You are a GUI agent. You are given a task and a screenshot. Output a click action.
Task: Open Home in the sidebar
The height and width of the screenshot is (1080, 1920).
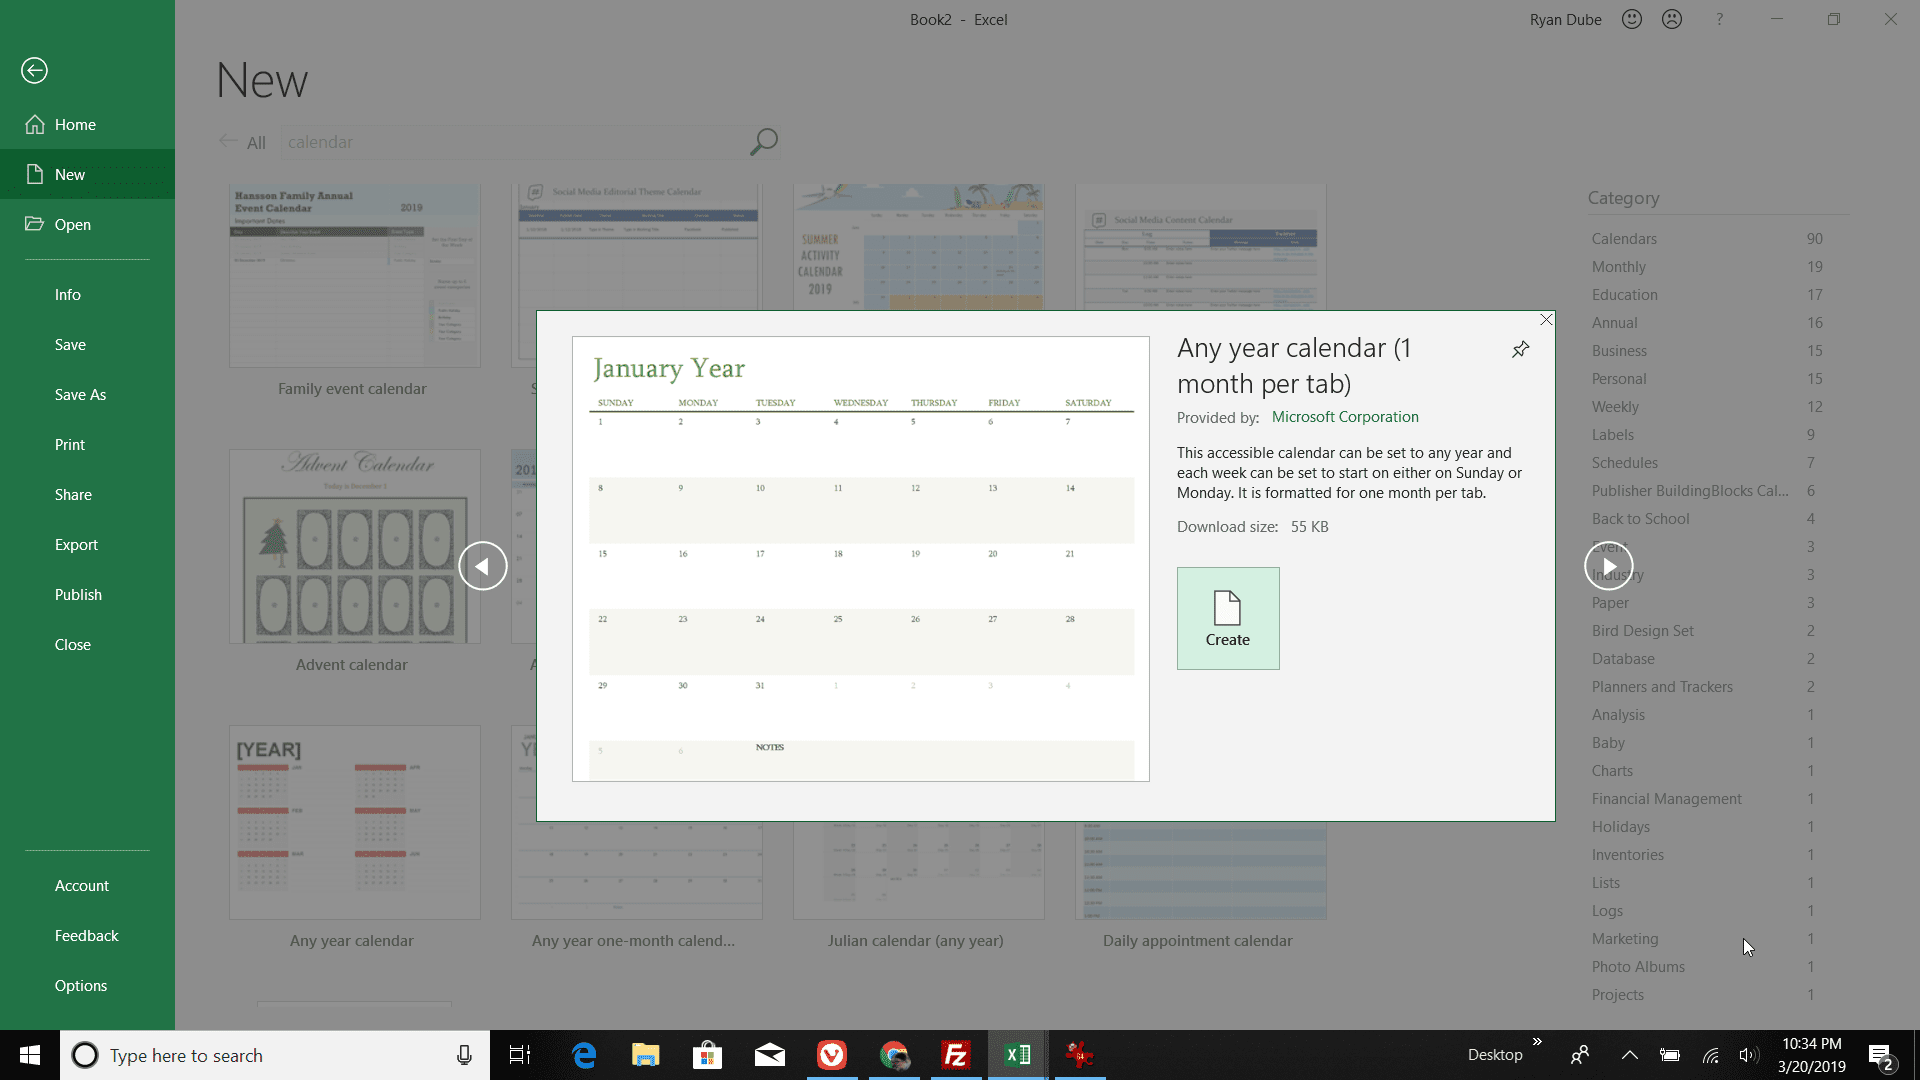tap(87, 124)
